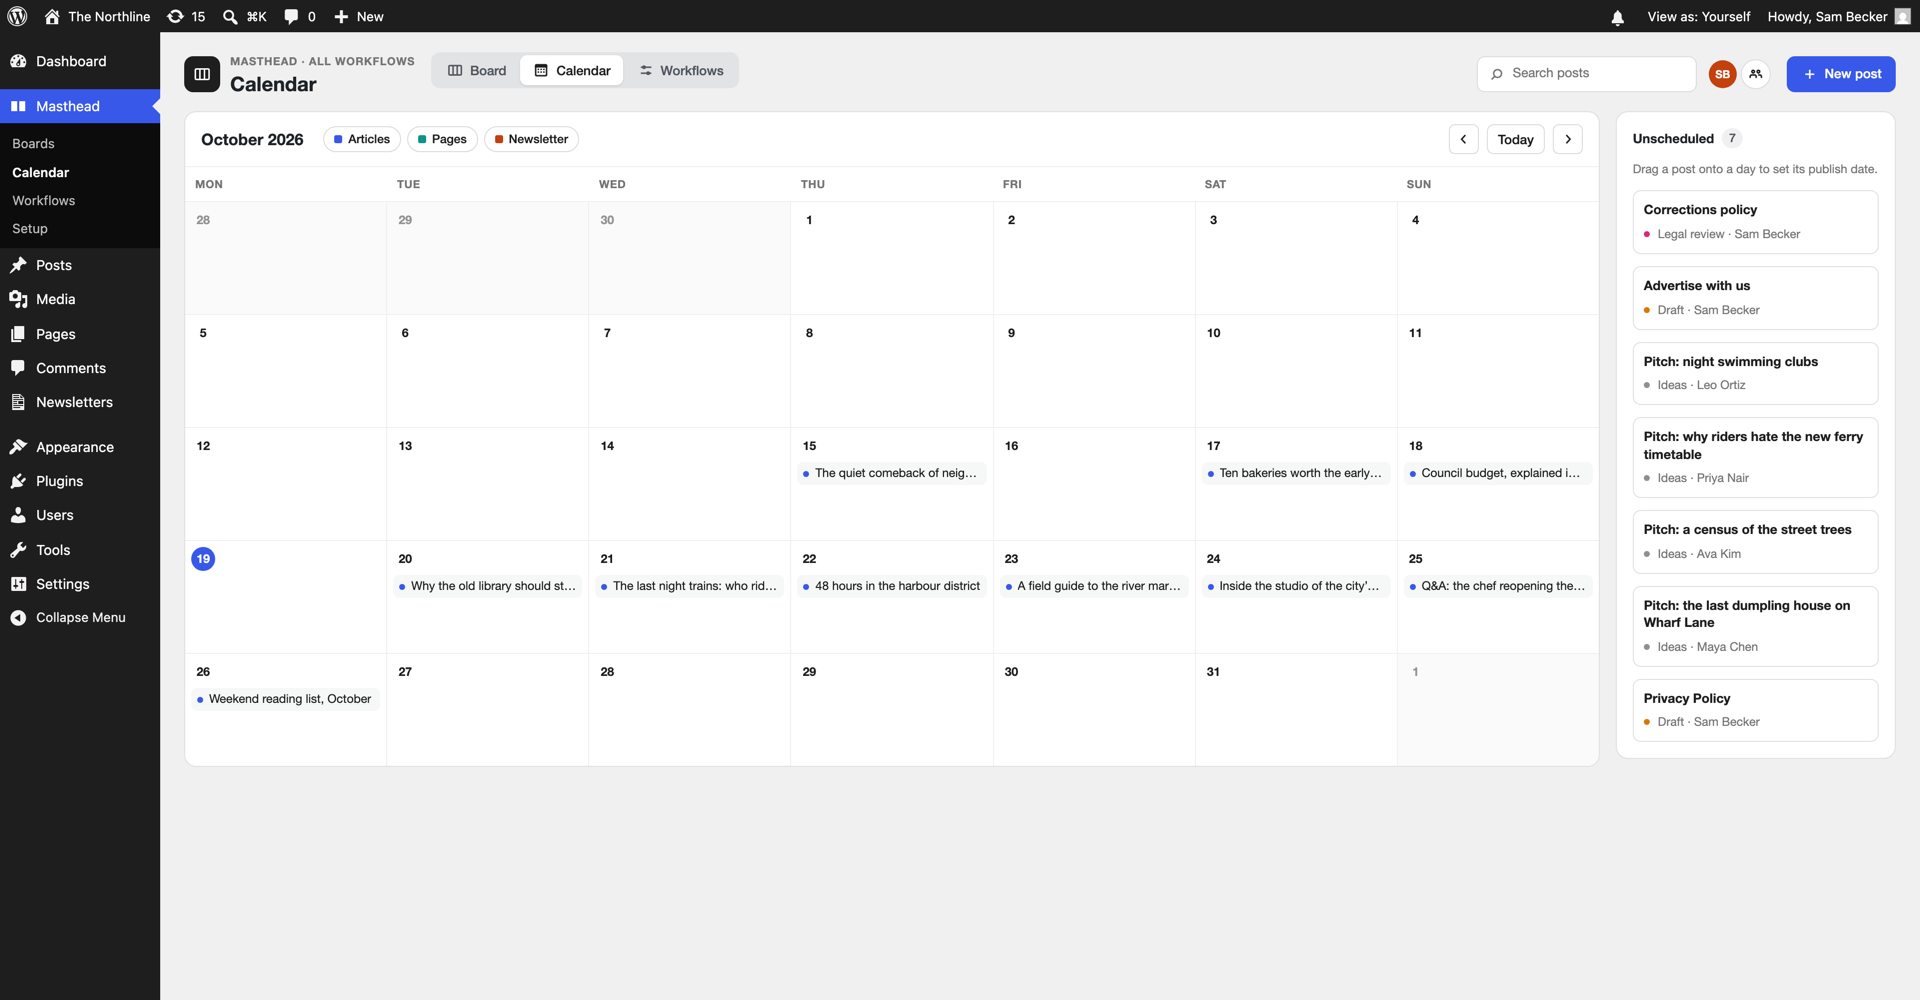Toggle the Newsletter filter chip
The image size is (1920, 1000).
tap(531, 139)
